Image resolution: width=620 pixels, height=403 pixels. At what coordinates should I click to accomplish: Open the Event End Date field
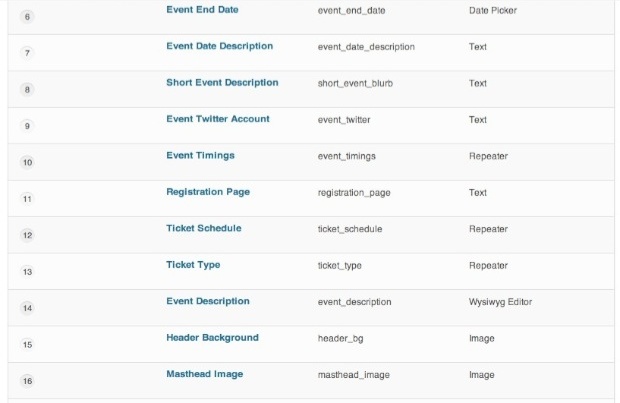202,9
